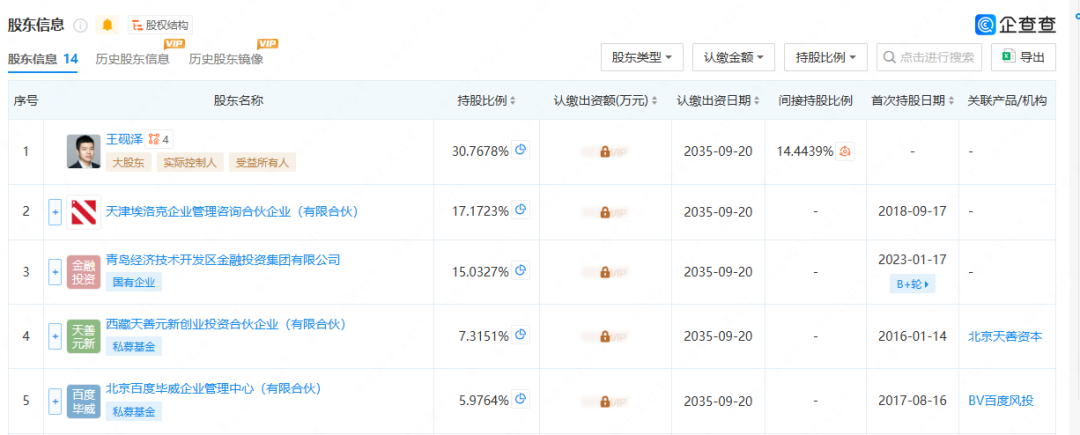
Task: Click the VIP lock icon in 王砚泽 row
Action: 605,151
